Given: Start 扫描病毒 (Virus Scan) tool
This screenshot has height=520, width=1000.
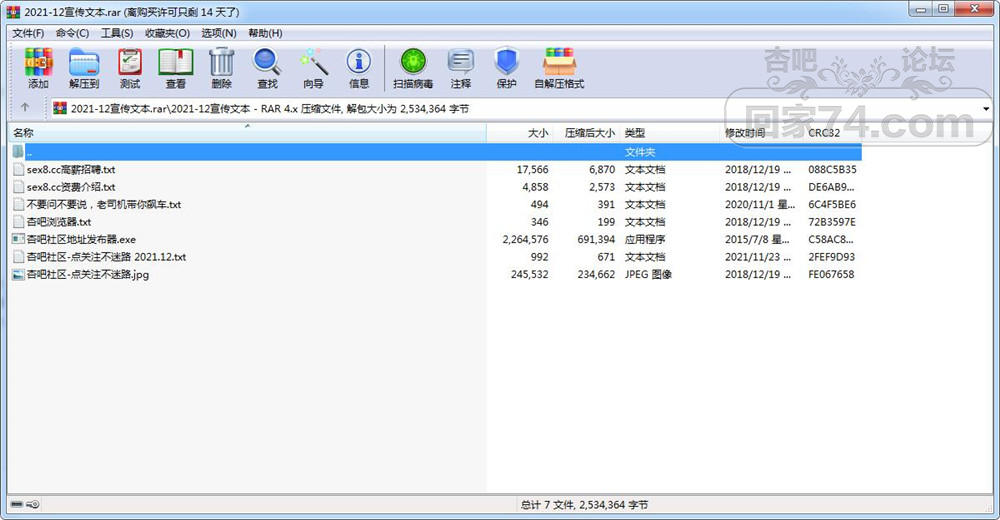Looking at the screenshot, I should point(413,68).
